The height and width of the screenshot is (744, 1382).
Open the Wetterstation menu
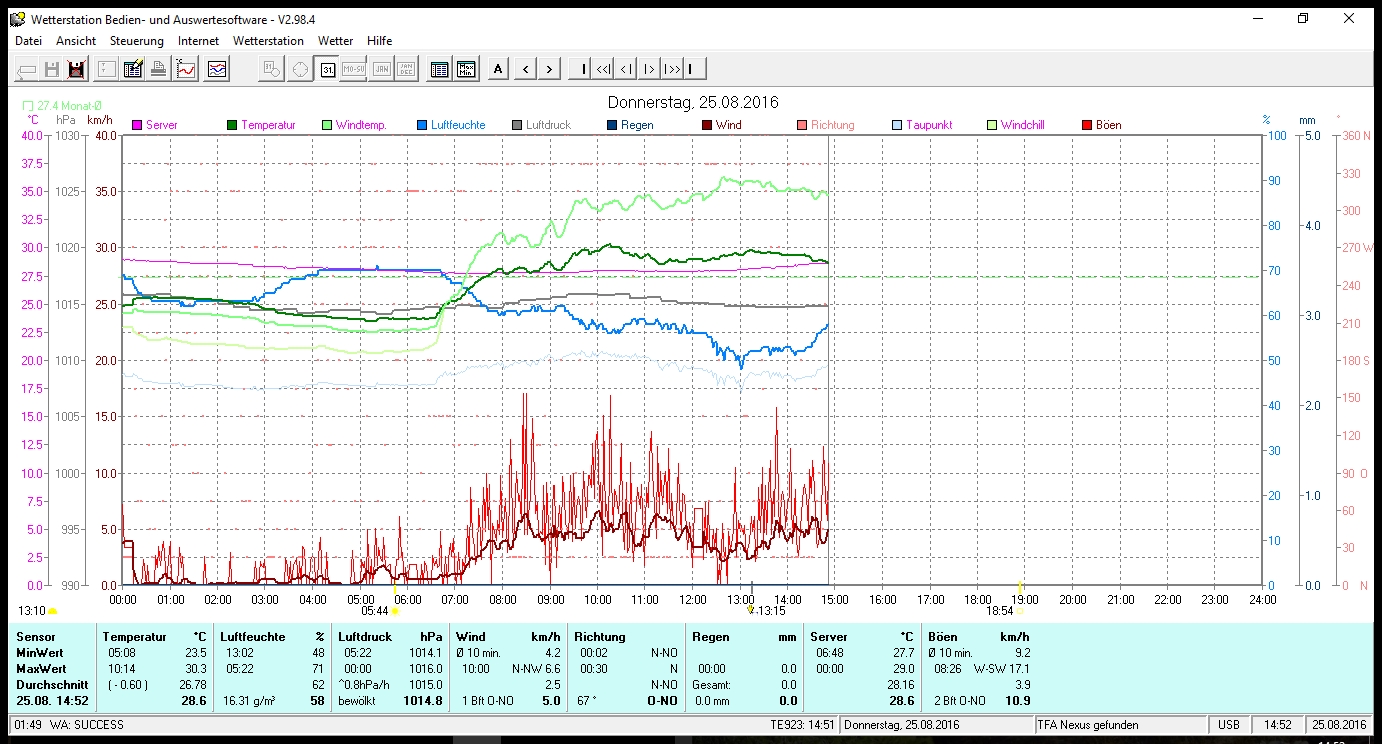(x=268, y=41)
